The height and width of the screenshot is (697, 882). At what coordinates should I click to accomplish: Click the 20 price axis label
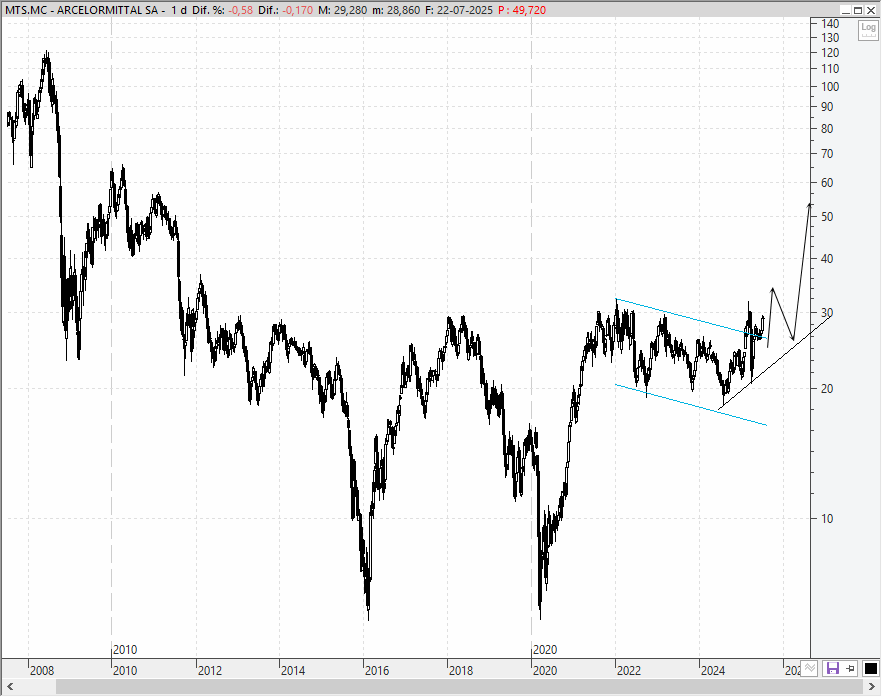827,389
